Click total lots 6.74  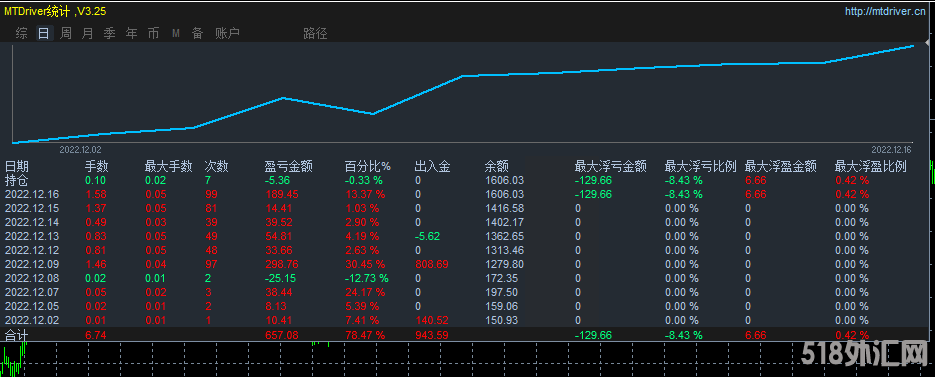[x=95, y=336]
